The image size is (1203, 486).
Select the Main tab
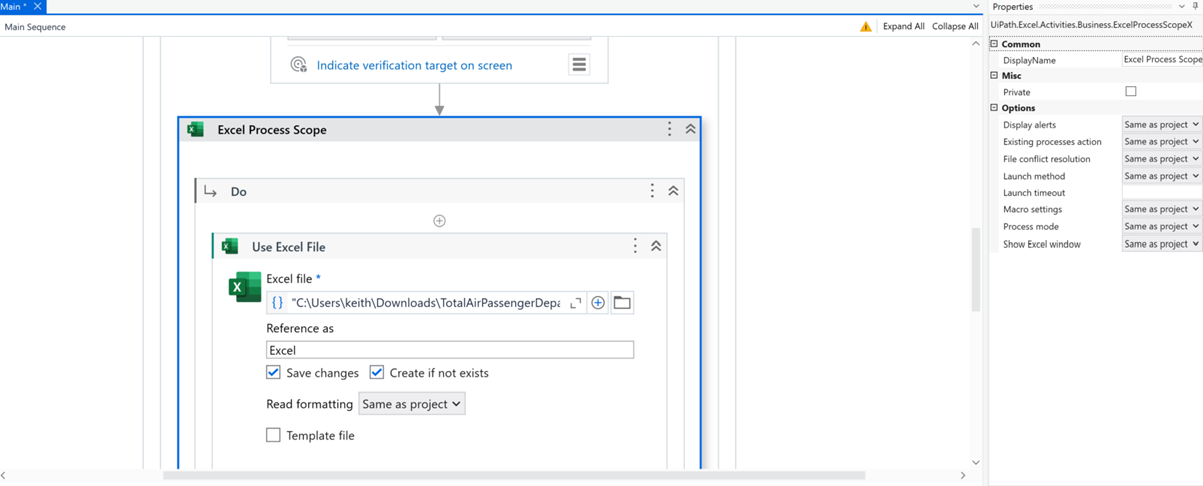tap(14, 6)
